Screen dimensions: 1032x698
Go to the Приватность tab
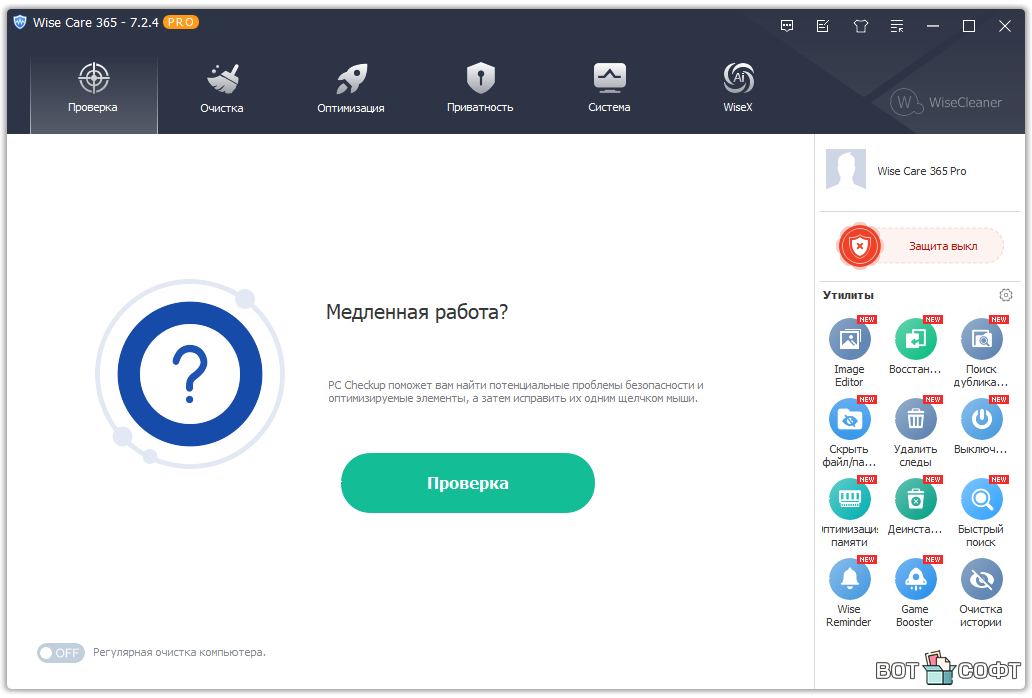(x=480, y=89)
